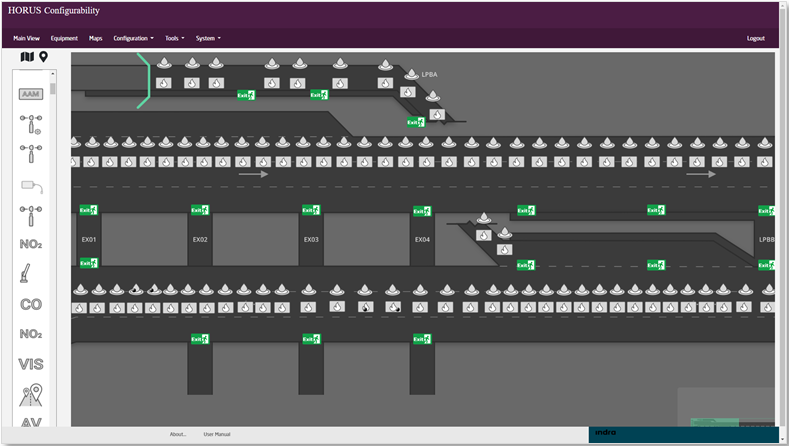Viewport: 789px width, 446px height.
Task: Click the location pin icon above palette
Action: tap(44, 57)
